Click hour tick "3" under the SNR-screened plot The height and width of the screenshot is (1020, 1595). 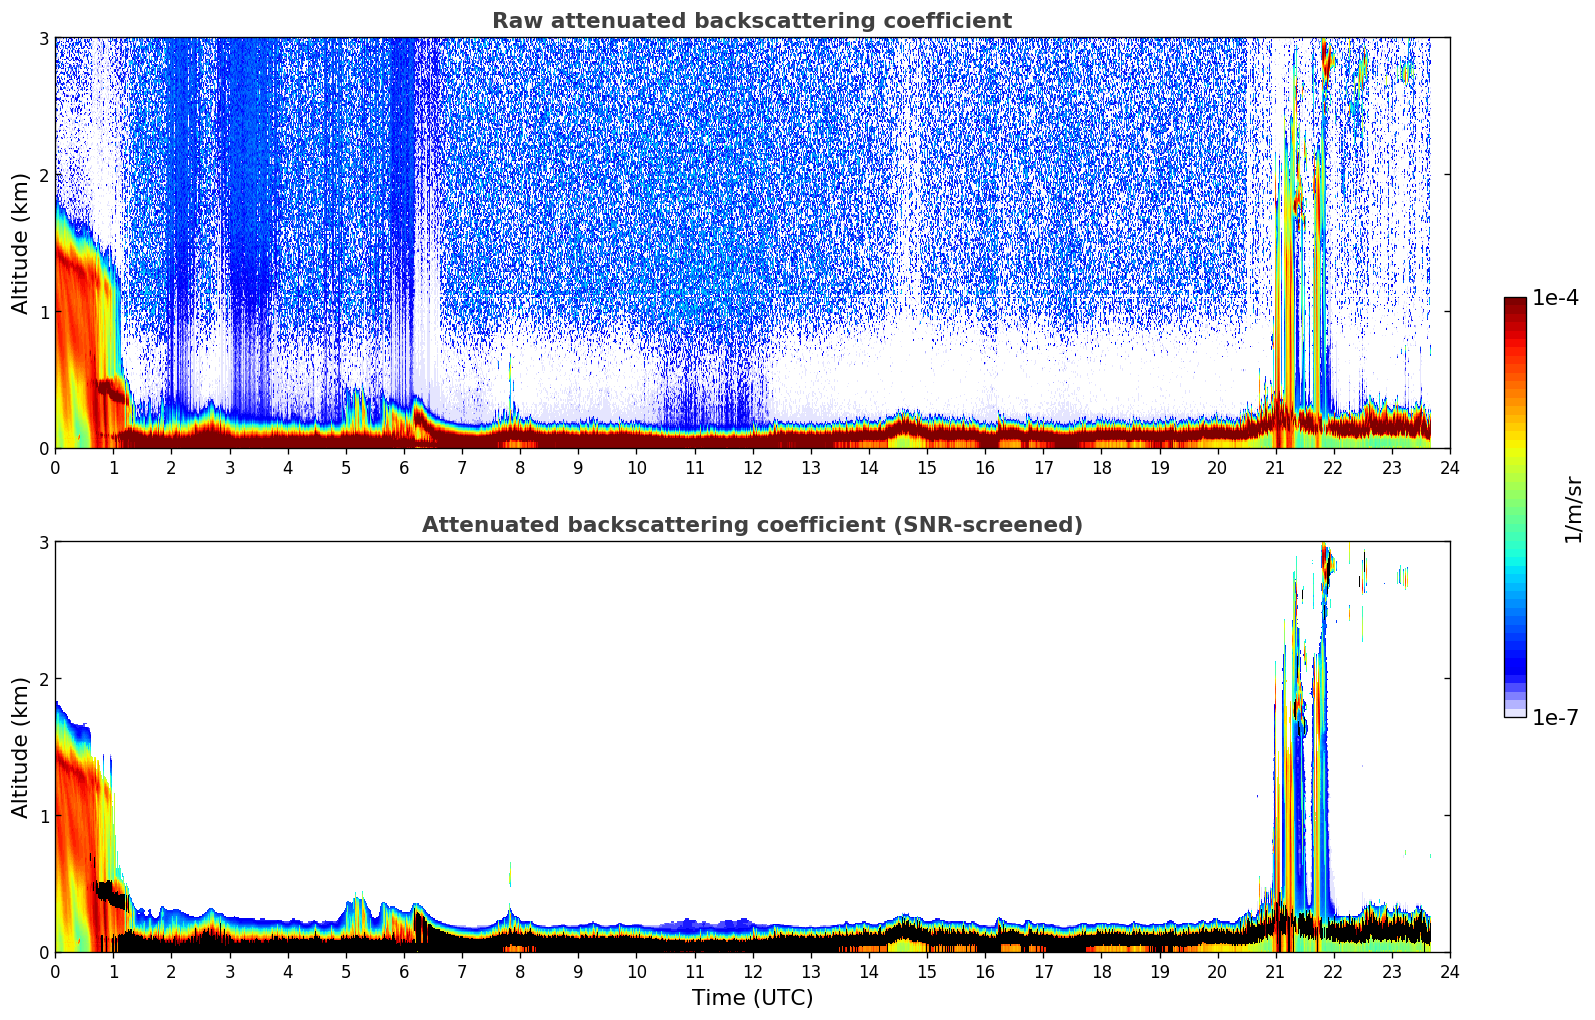(x=230, y=972)
